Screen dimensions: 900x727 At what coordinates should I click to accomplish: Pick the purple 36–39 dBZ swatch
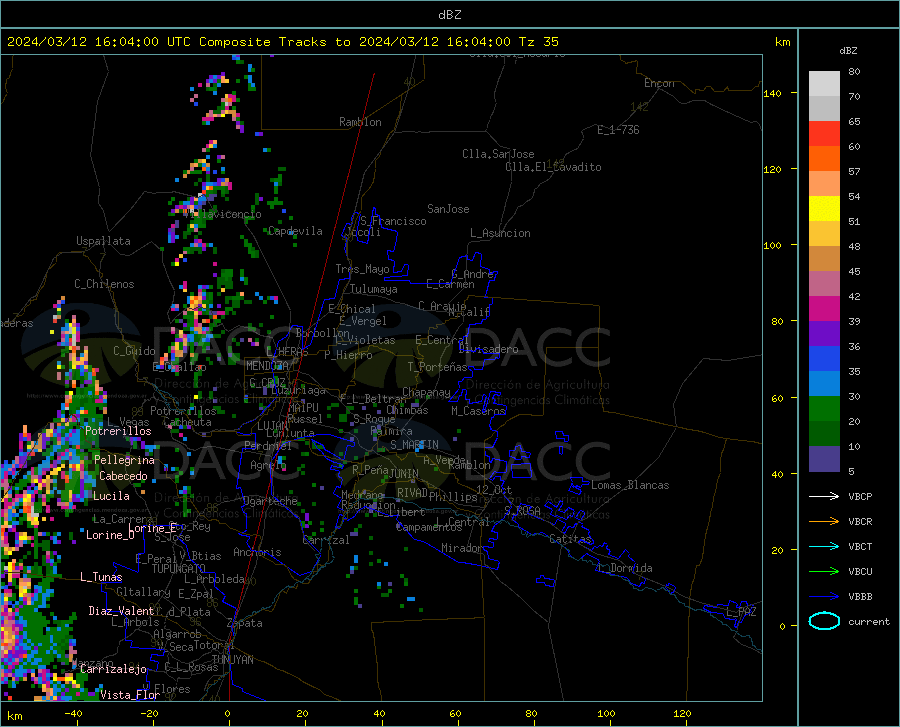[x=824, y=334]
